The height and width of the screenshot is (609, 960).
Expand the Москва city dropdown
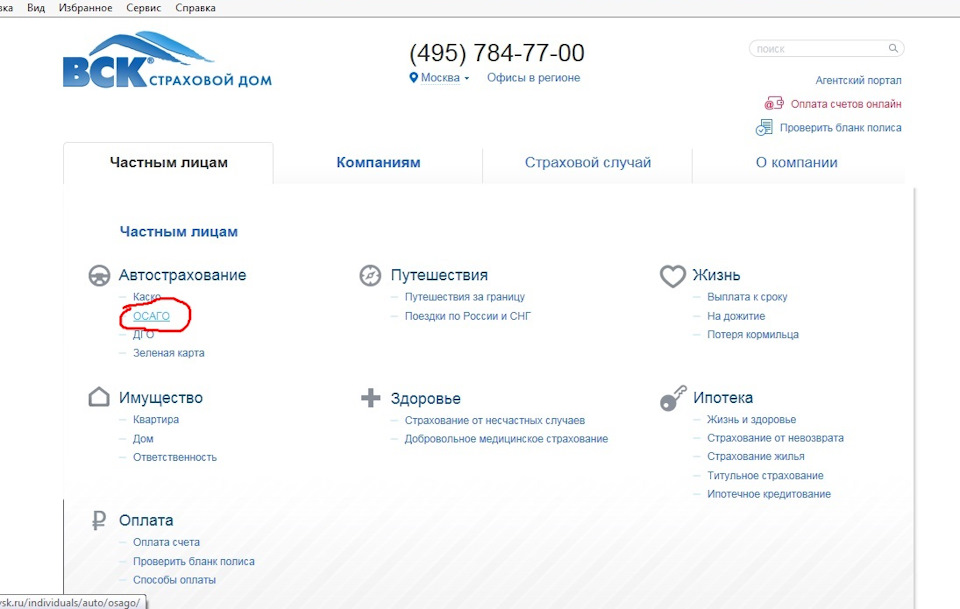439,78
